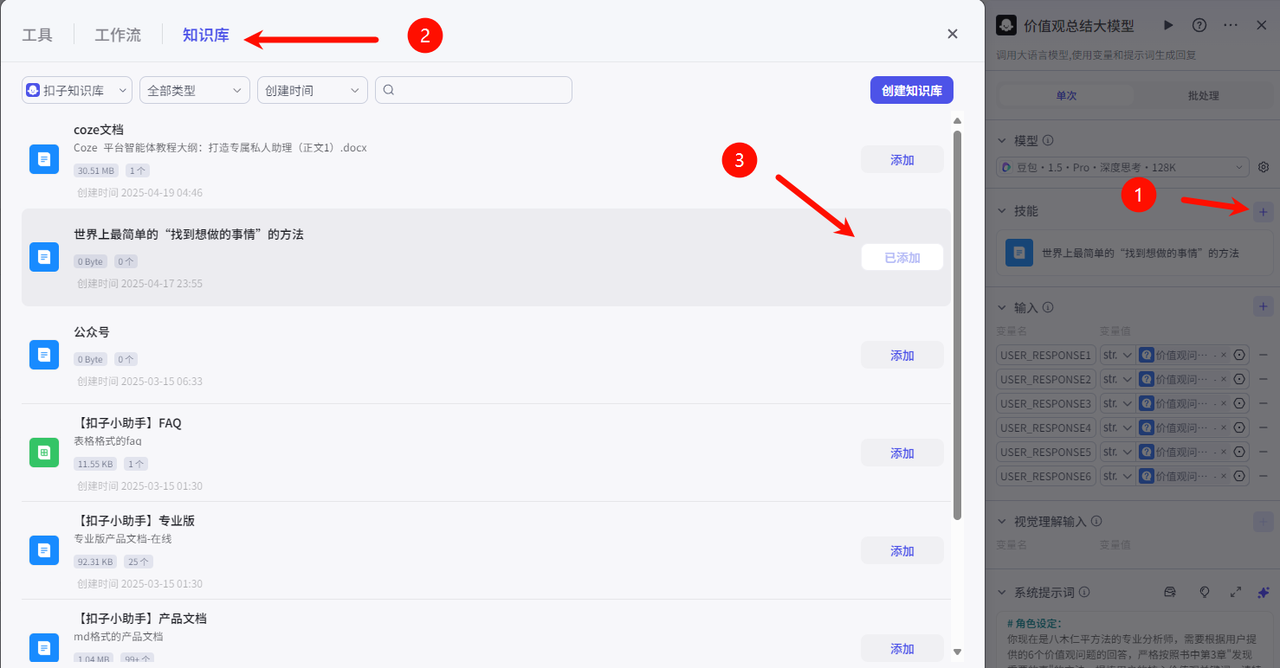Click the add skill plus icon
The width and height of the screenshot is (1280, 668).
point(1262,211)
